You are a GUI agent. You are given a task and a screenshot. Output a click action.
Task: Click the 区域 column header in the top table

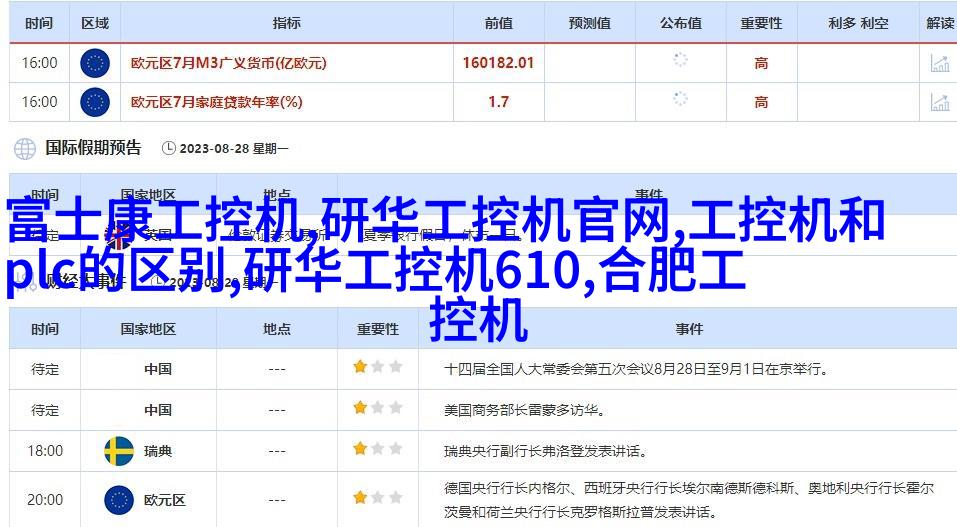[x=95, y=23]
